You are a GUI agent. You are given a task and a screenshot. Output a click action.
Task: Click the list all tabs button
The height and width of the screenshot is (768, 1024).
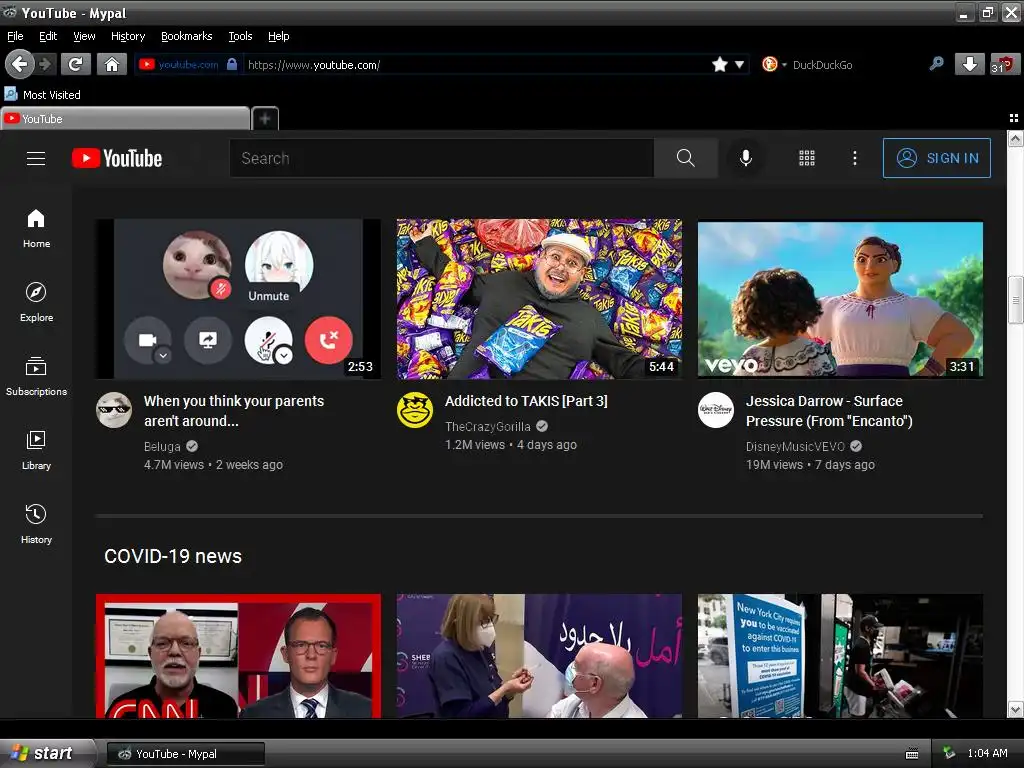pyautogui.click(x=1014, y=118)
